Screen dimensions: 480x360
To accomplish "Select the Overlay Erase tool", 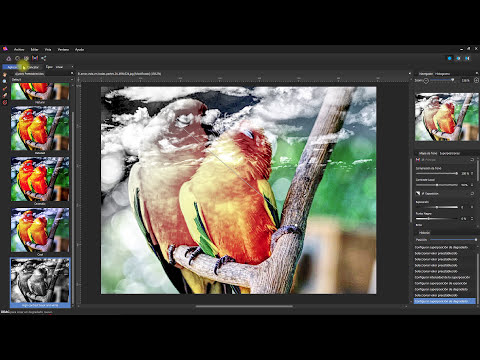I will pyautogui.click(x=5, y=95).
